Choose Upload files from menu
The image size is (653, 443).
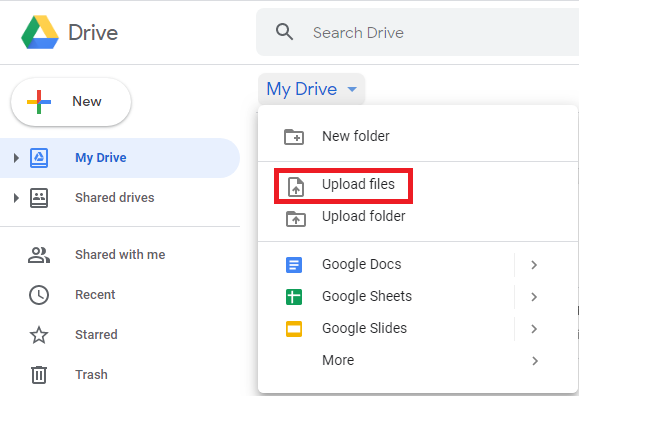[x=418, y=184]
